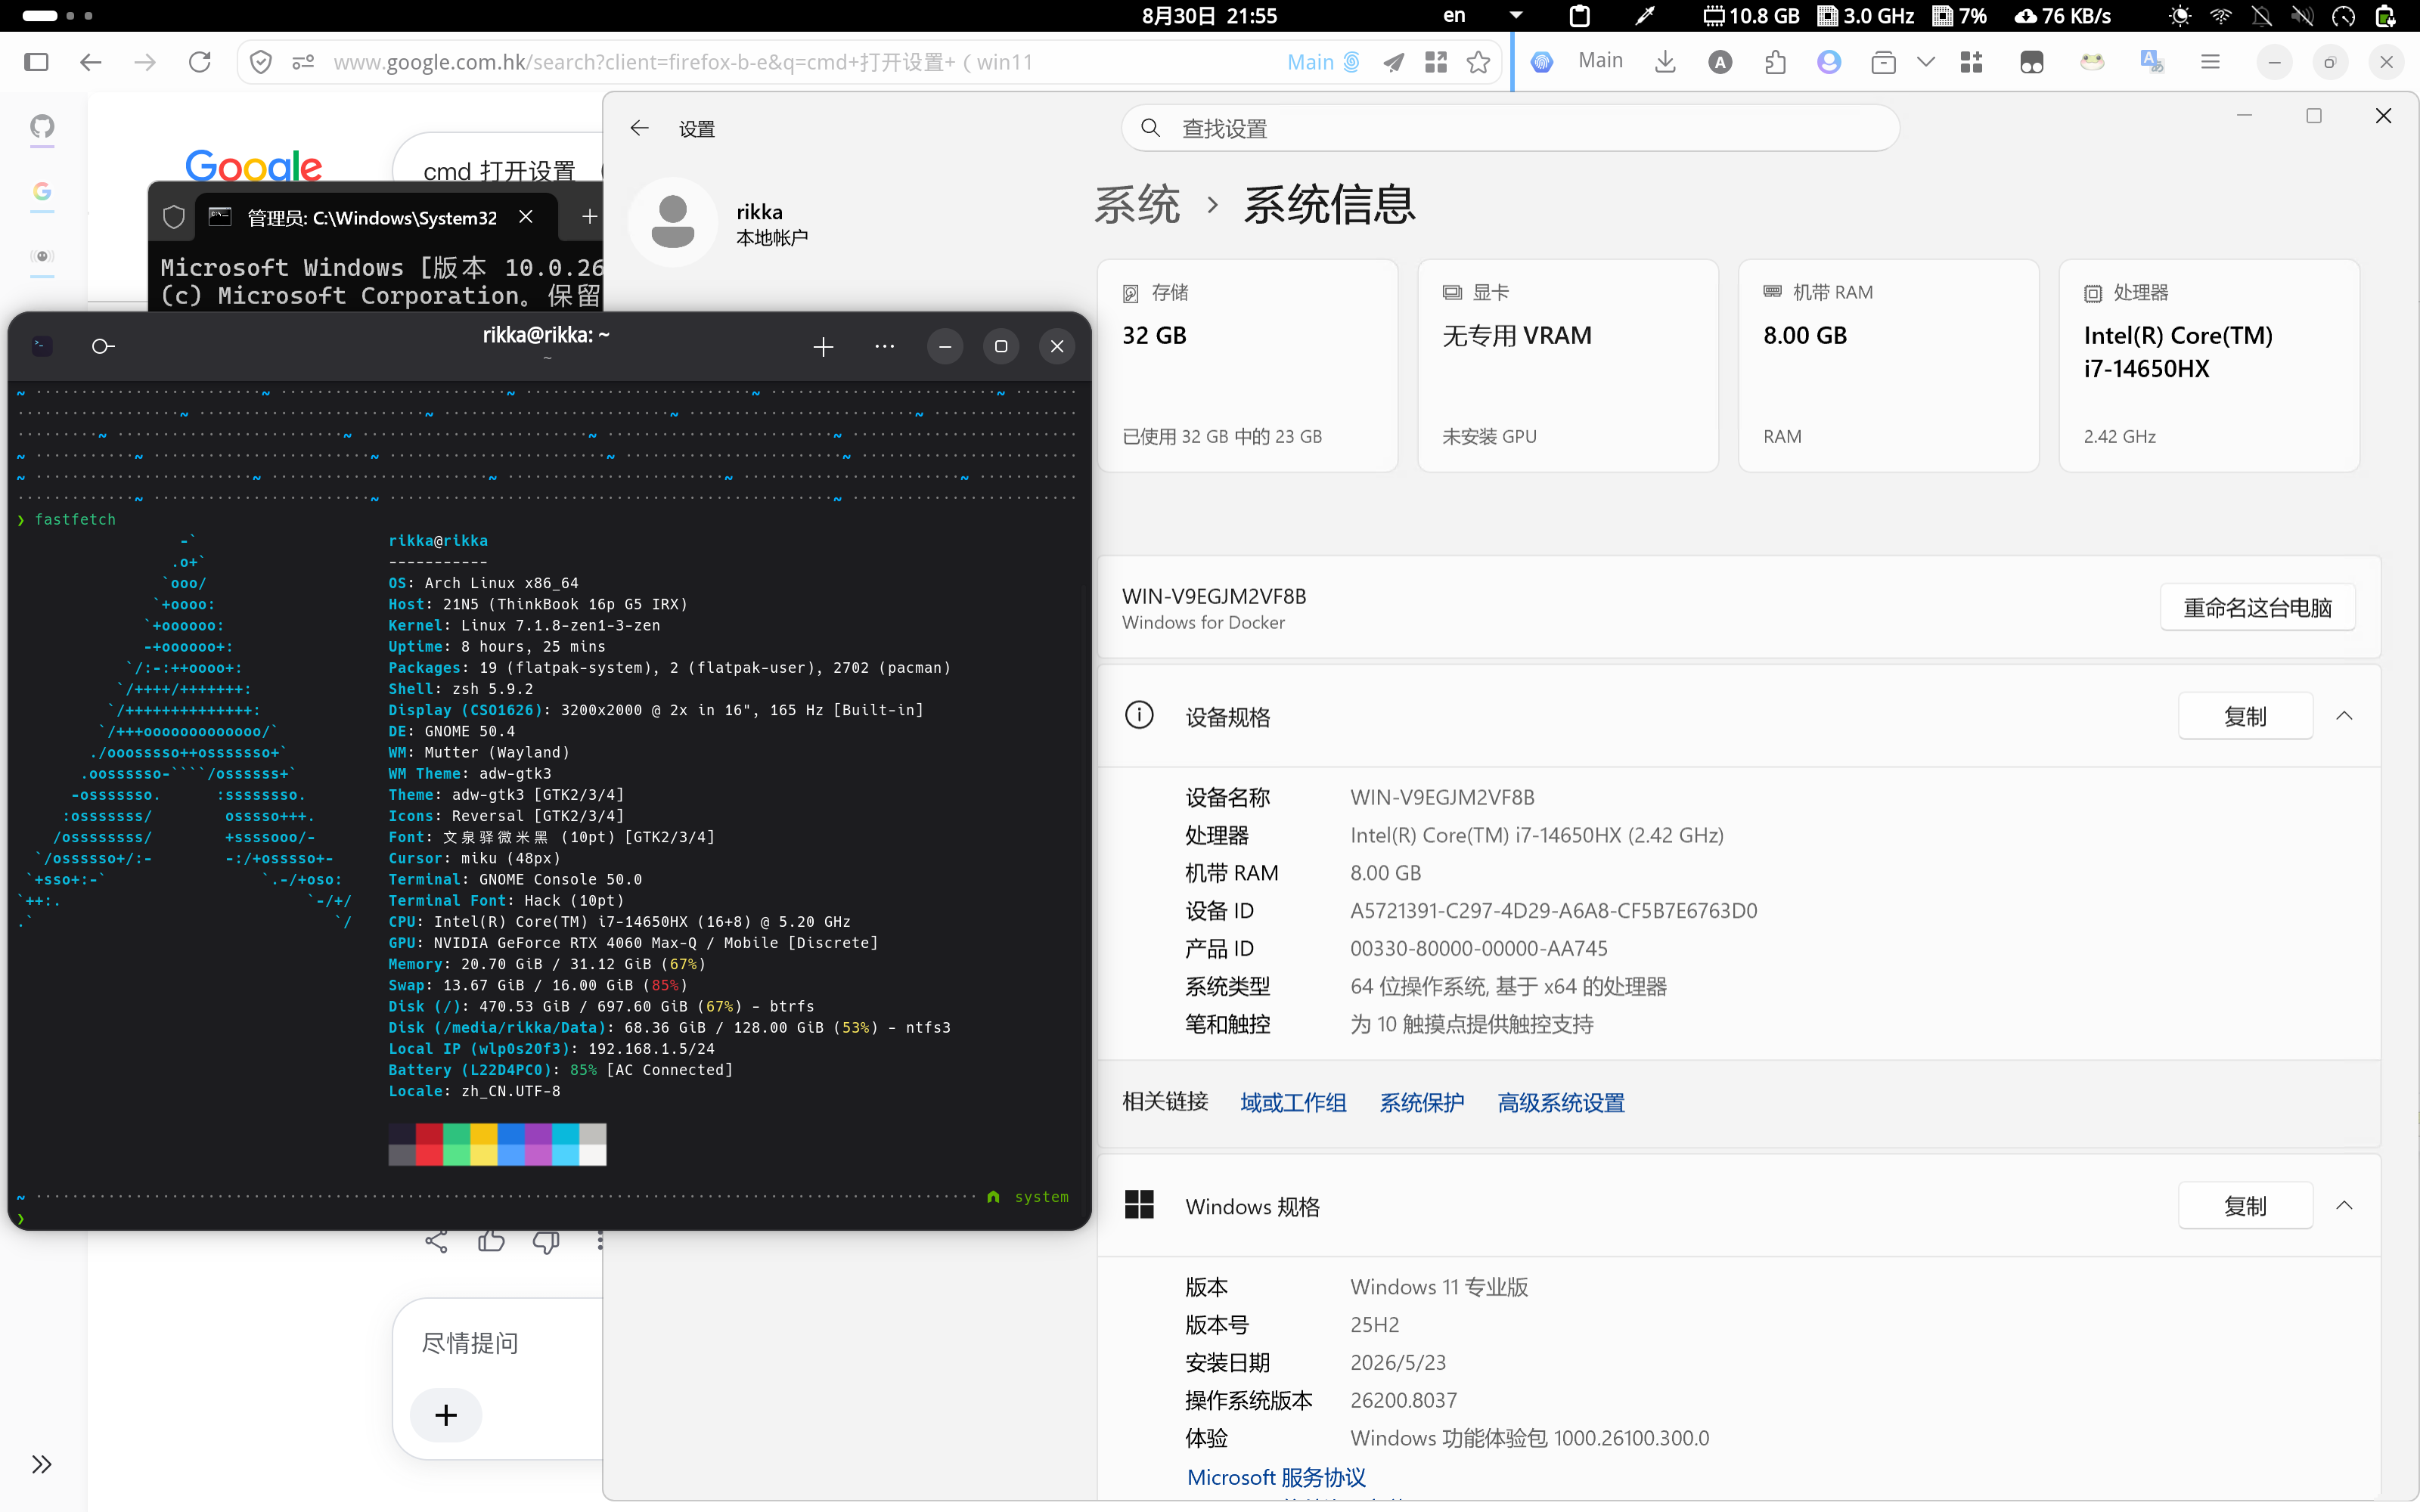The height and width of the screenshot is (1512, 2420).
Task: Open Firefox hamburger application menu
Action: (2210, 62)
